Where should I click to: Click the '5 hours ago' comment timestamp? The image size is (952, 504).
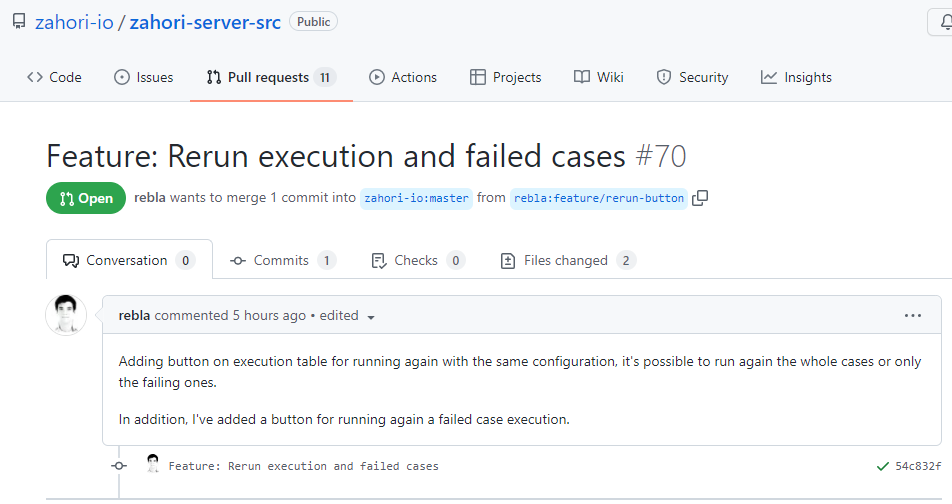269,316
